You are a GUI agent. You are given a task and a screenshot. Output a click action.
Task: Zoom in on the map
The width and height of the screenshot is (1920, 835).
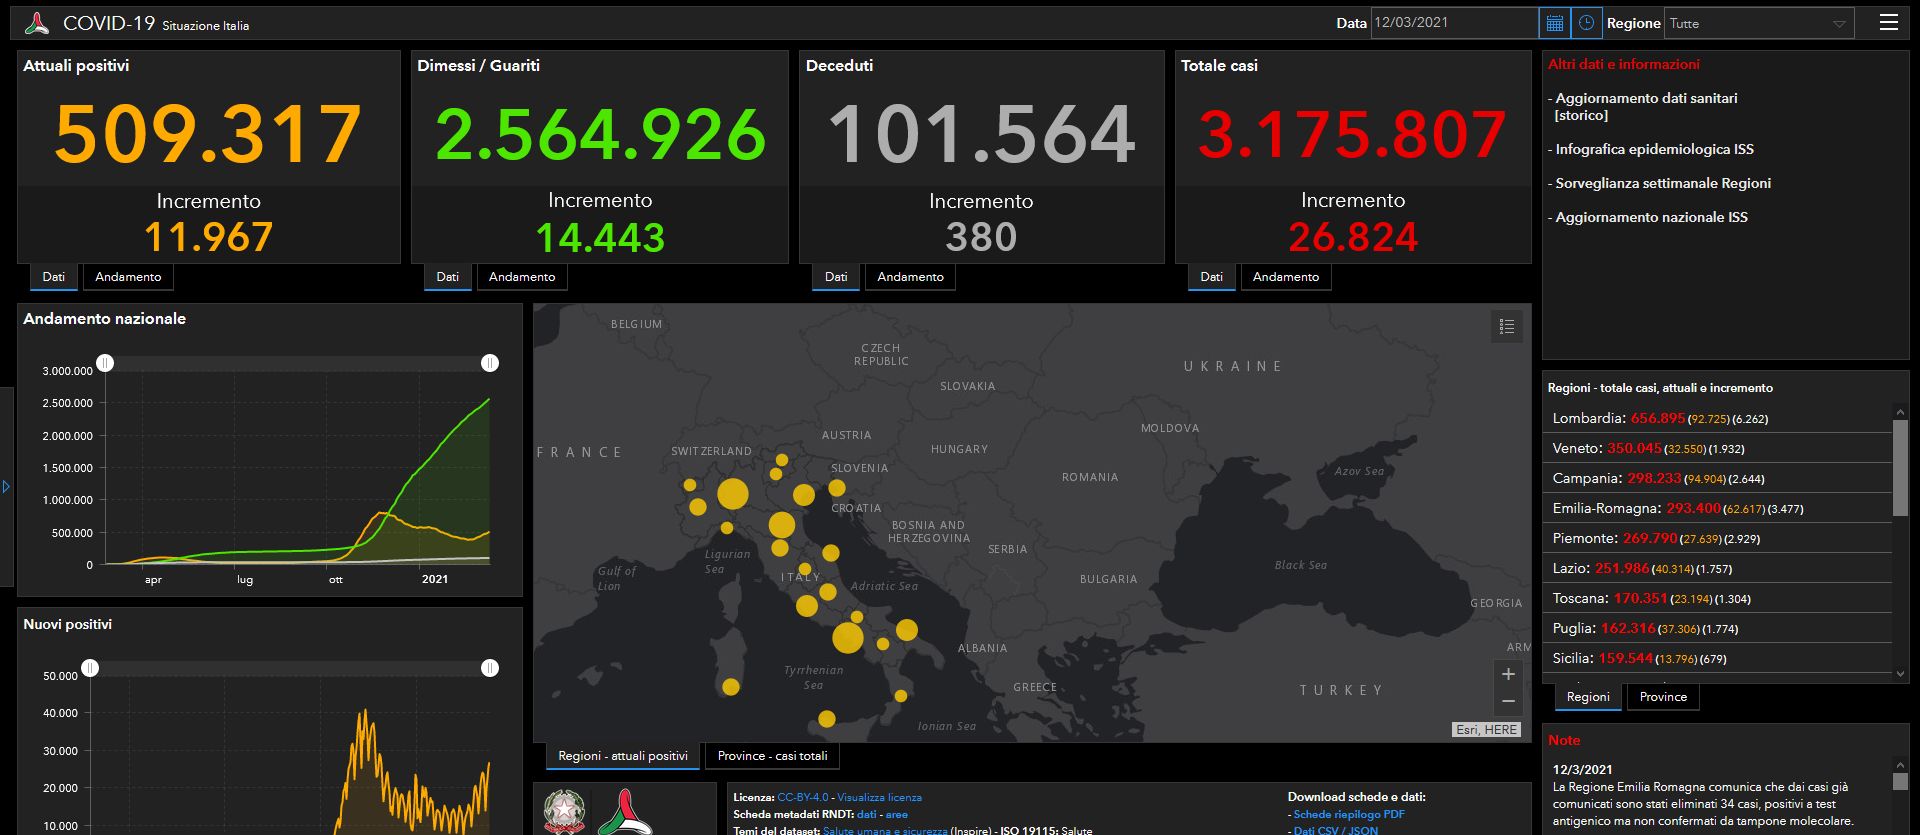pos(1508,674)
